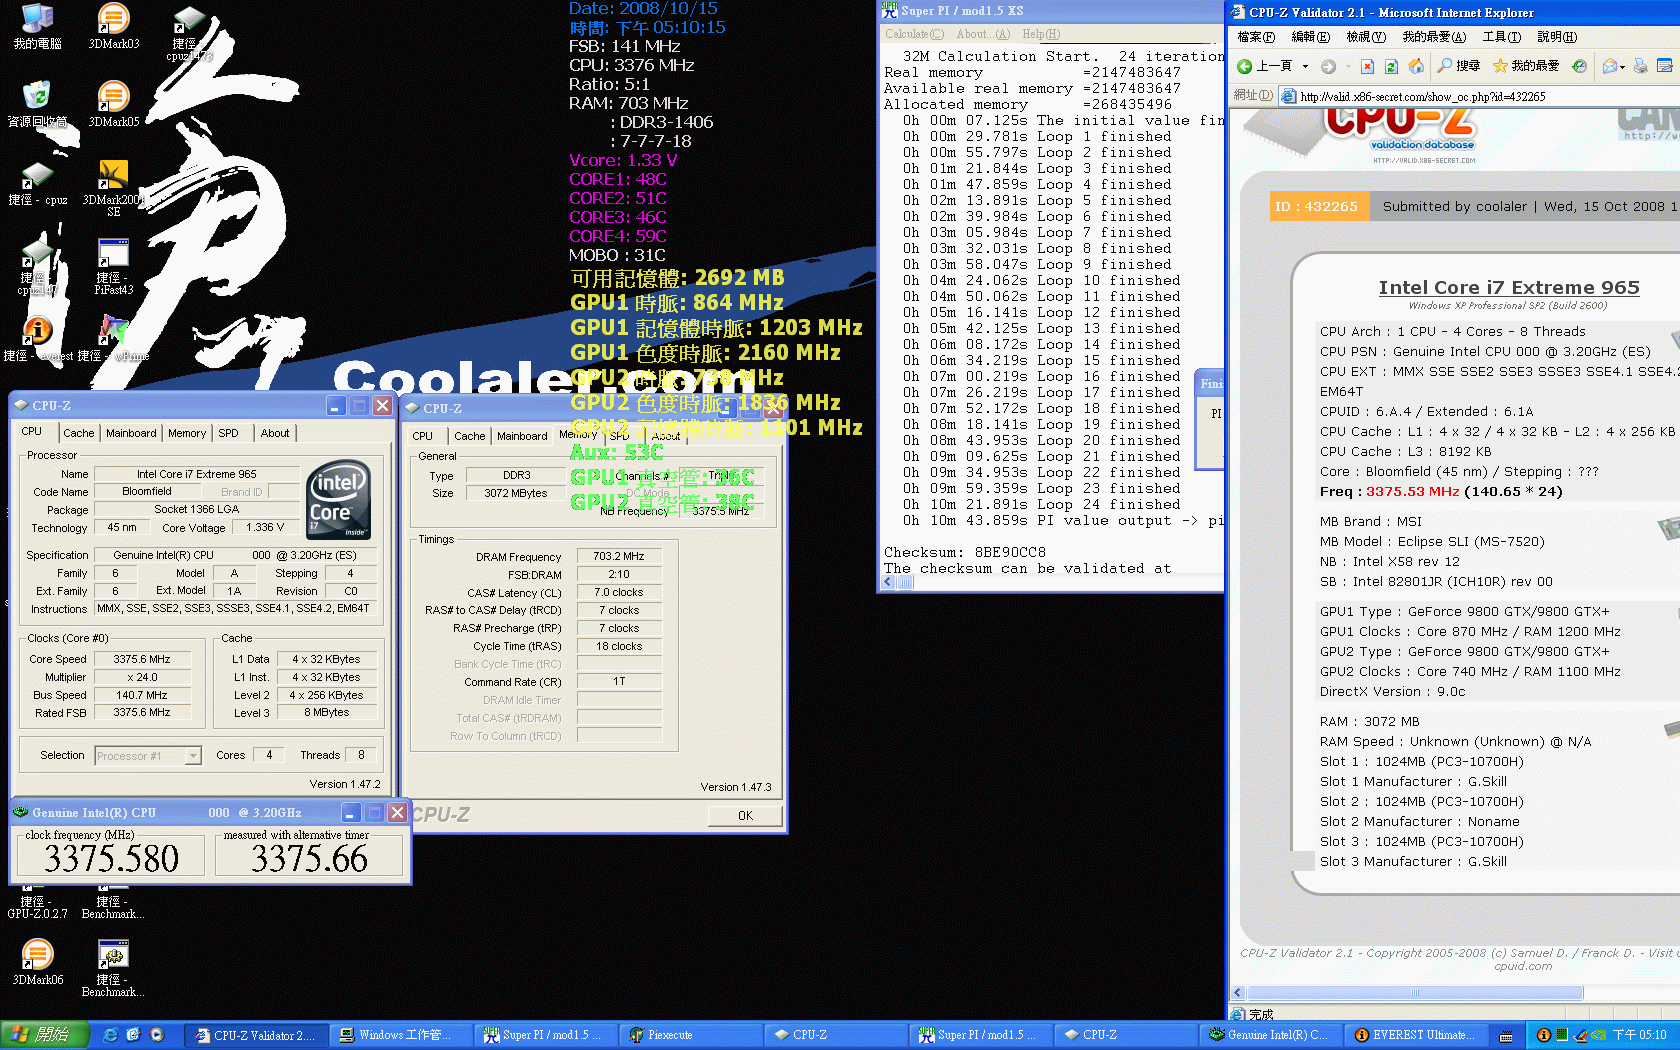Click the clock frequency 3375.580 readout
The width and height of the screenshot is (1680, 1050).
point(111,858)
